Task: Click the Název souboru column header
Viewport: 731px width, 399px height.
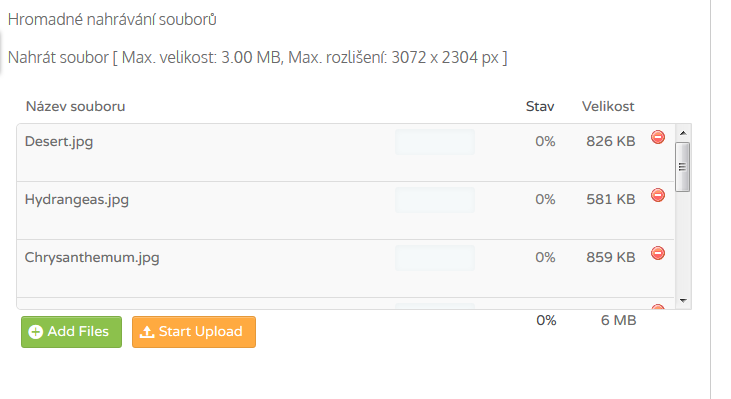Action: [76, 107]
